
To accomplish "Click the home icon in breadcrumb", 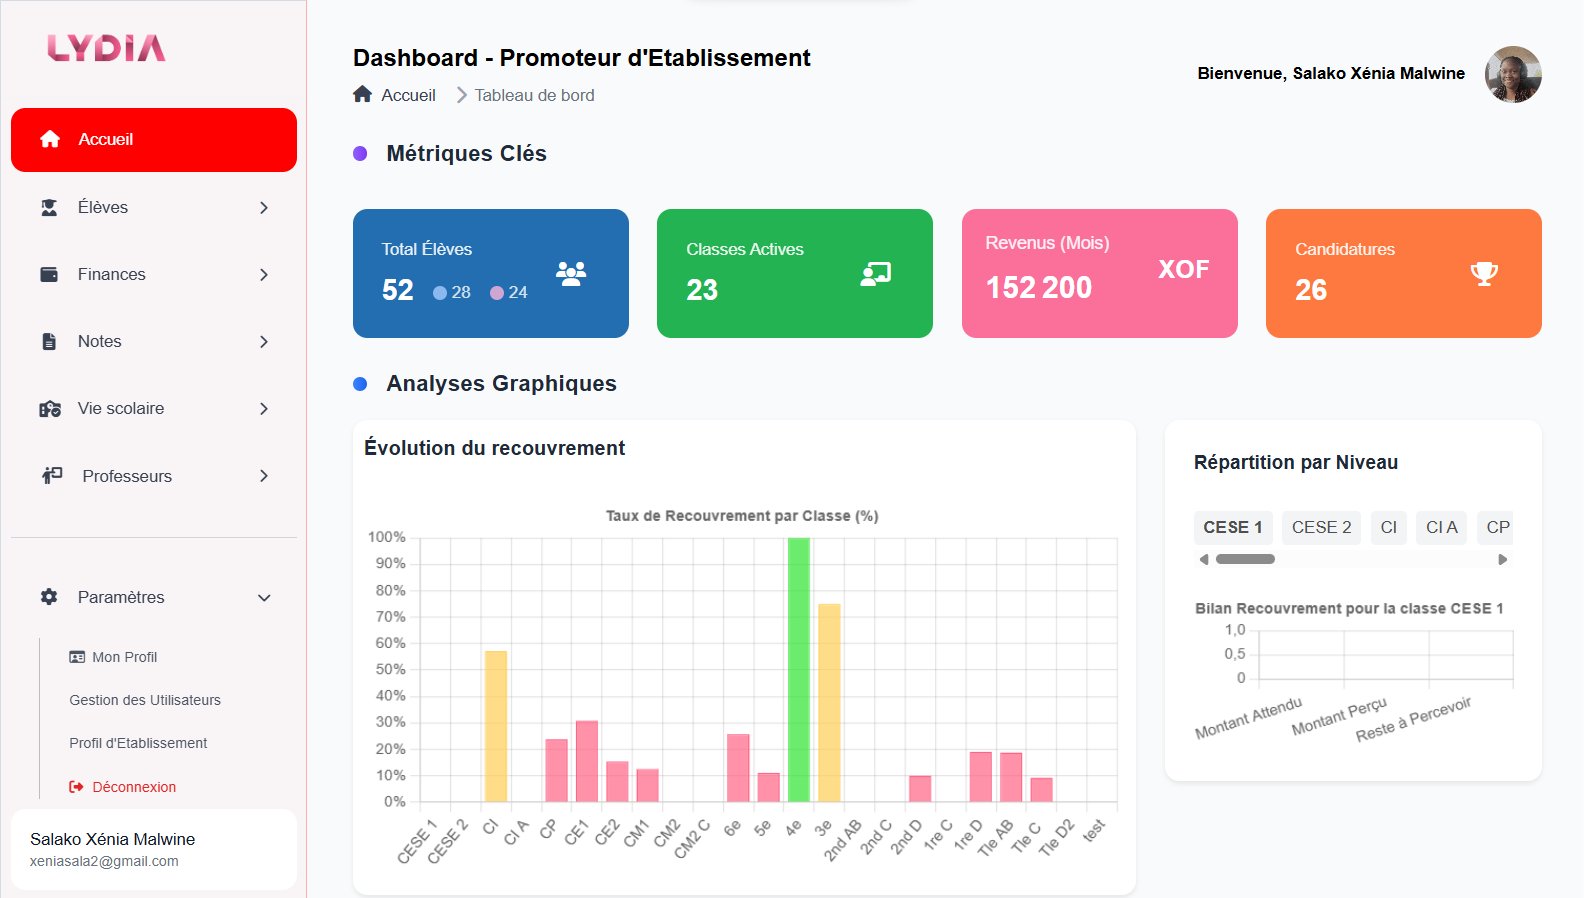I will click(362, 95).
